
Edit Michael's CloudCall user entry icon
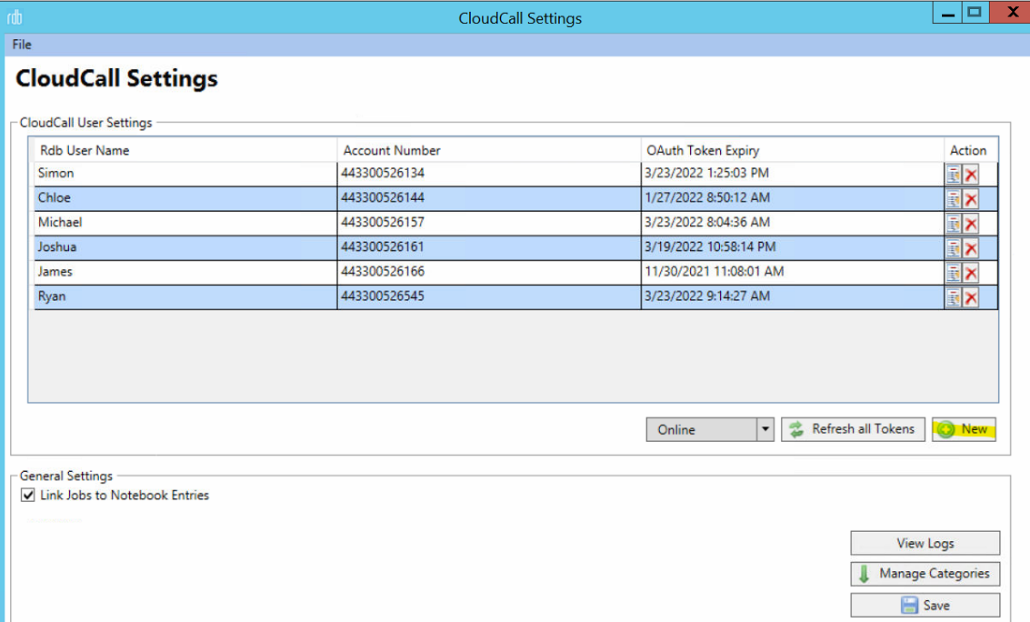pyautogui.click(x=953, y=224)
